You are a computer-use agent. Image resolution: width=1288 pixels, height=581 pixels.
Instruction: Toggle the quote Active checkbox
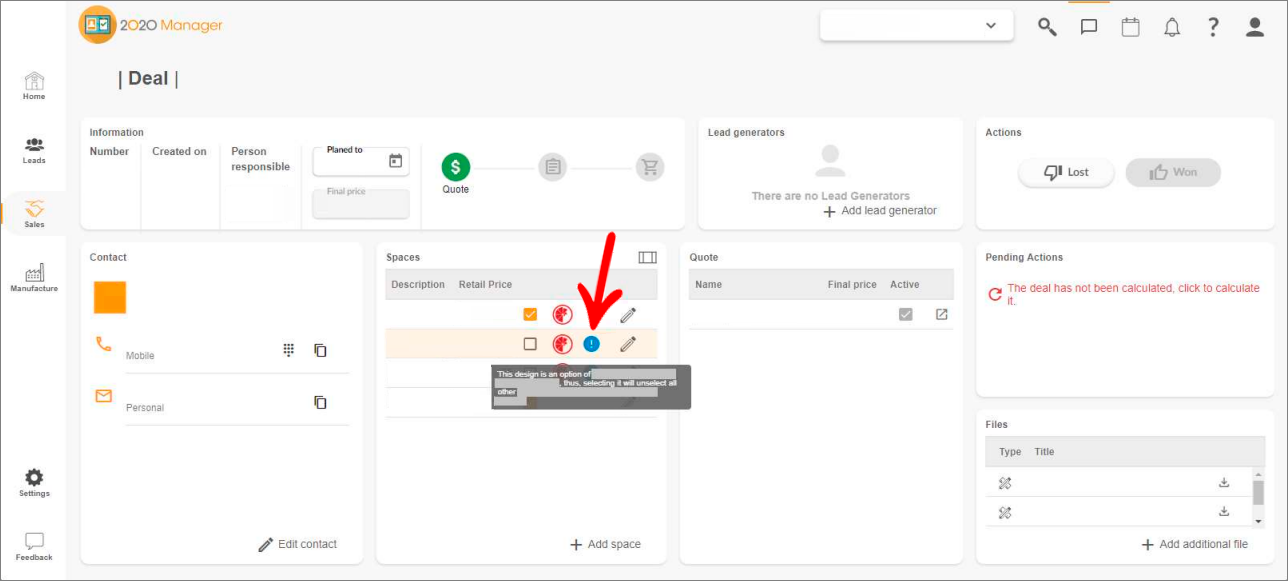point(905,314)
